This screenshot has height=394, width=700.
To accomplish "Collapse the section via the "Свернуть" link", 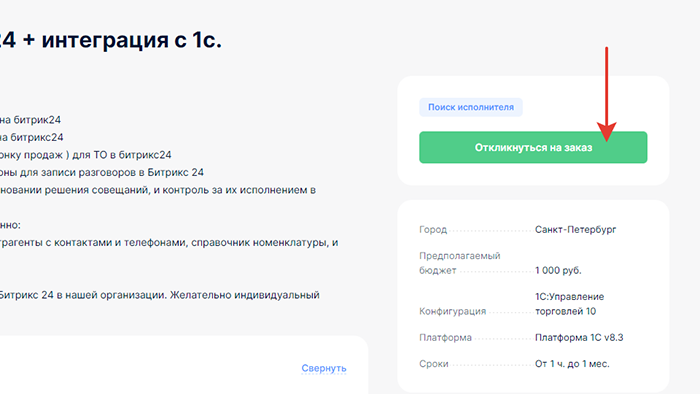I will point(324,368).
